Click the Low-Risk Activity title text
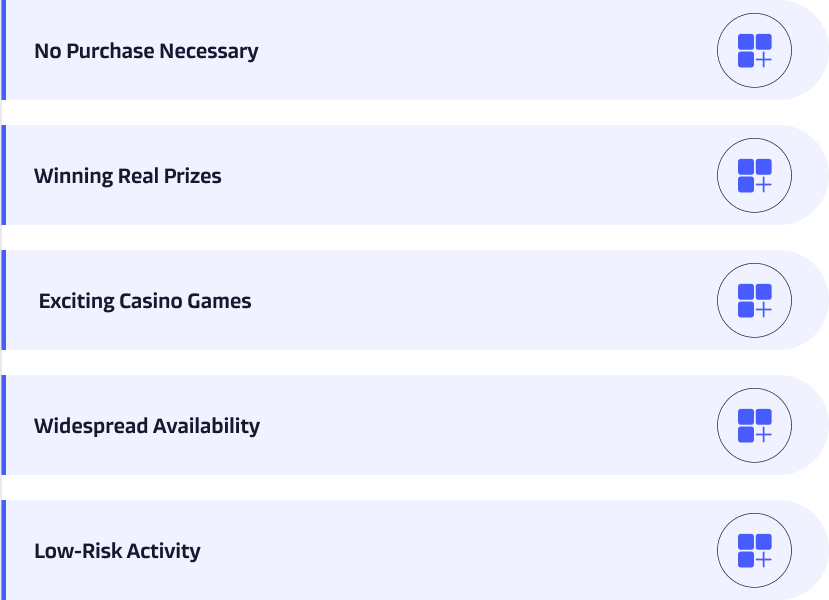 click(117, 551)
